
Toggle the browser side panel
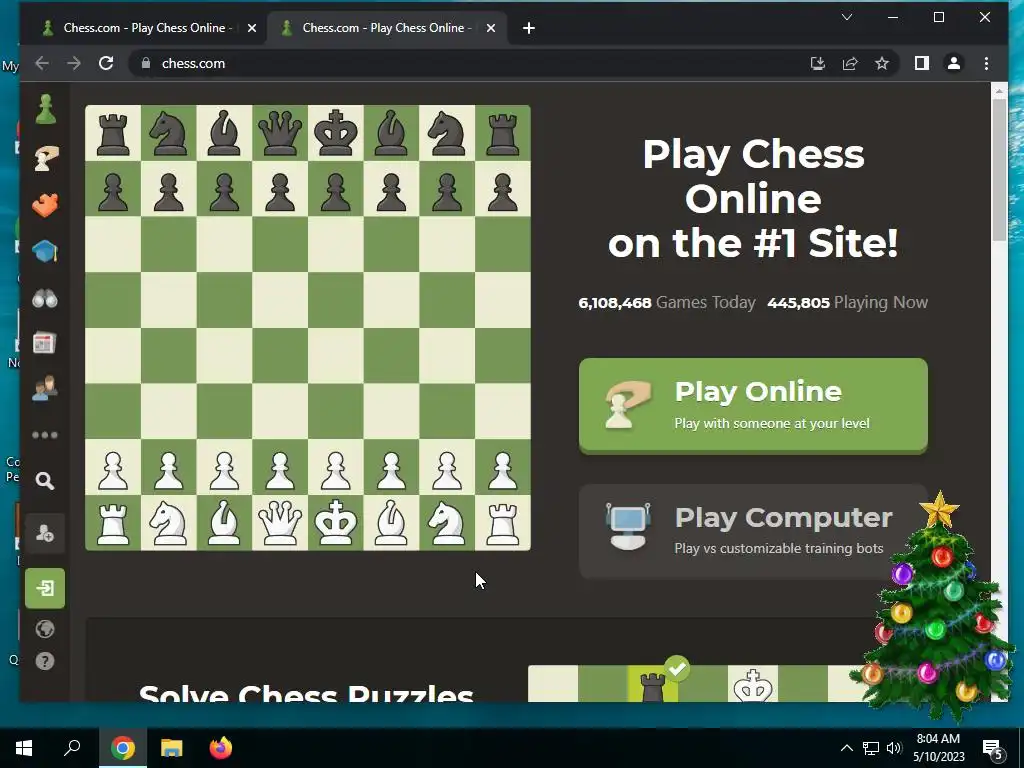[x=921, y=63]
